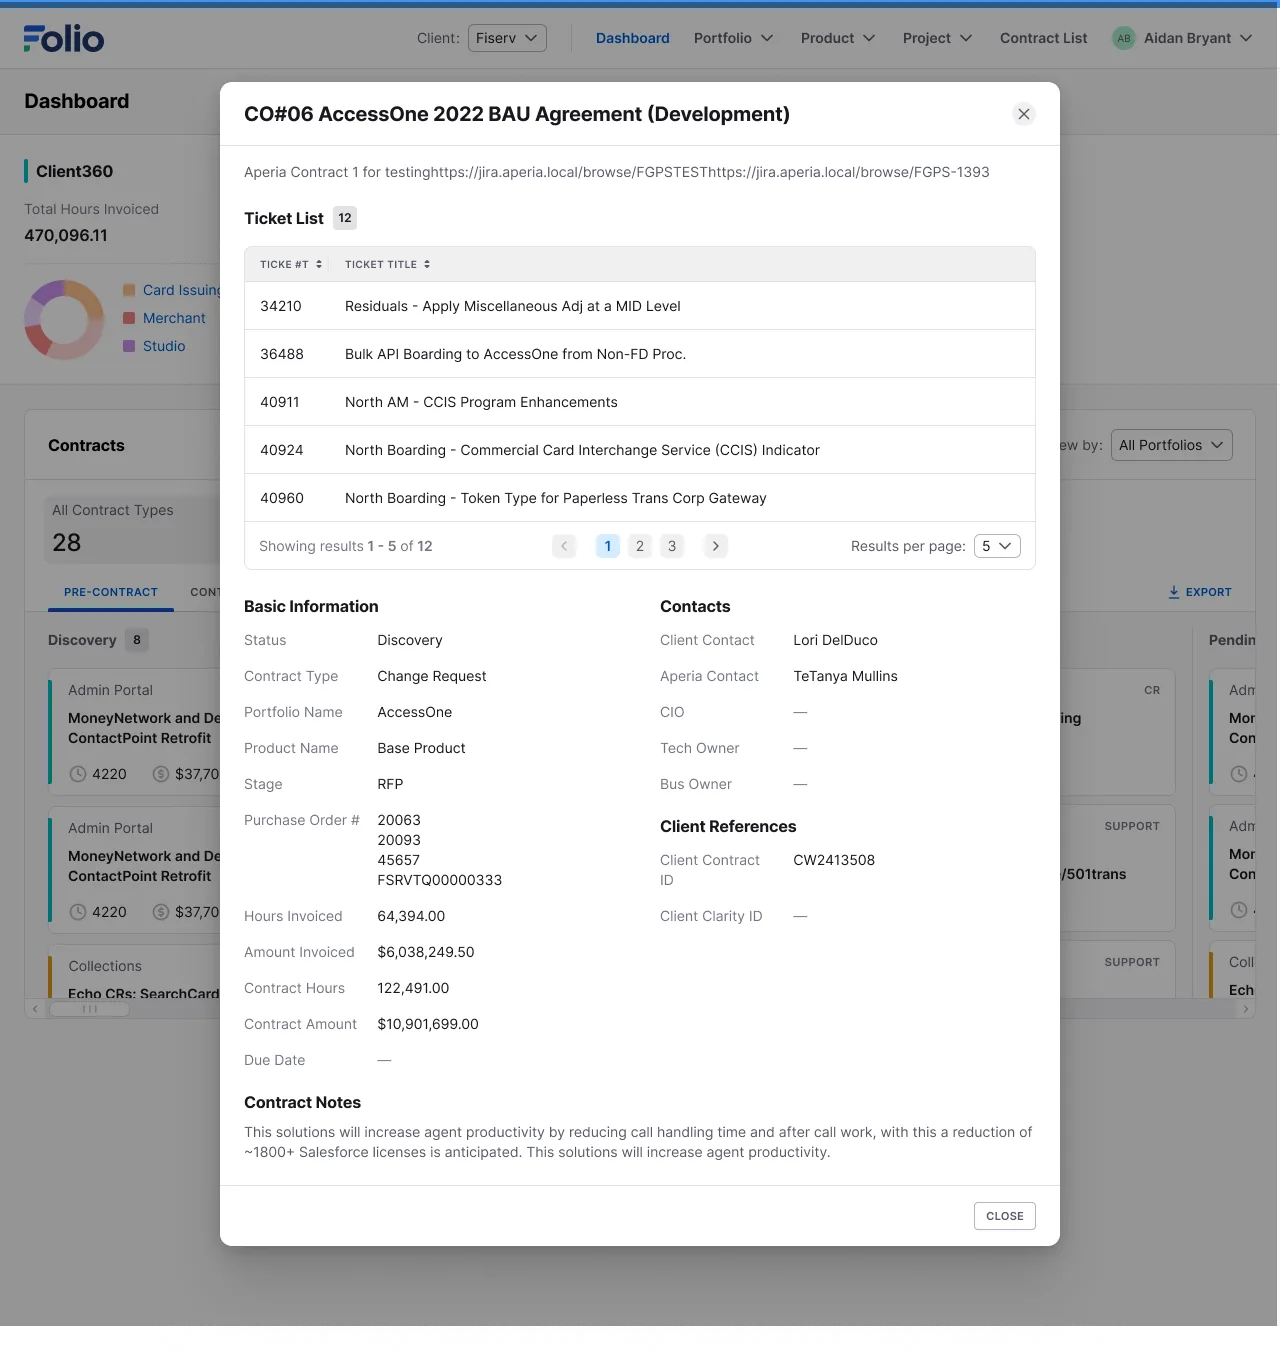Click purchase order FSRVTQ00000333
Image resolution: width=1280 pixels, height=1354 pixels.
click(440, 880)
